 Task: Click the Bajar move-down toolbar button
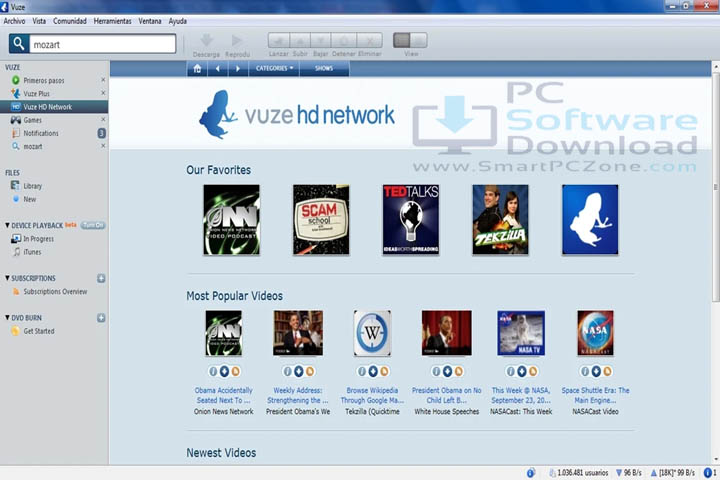321,40
